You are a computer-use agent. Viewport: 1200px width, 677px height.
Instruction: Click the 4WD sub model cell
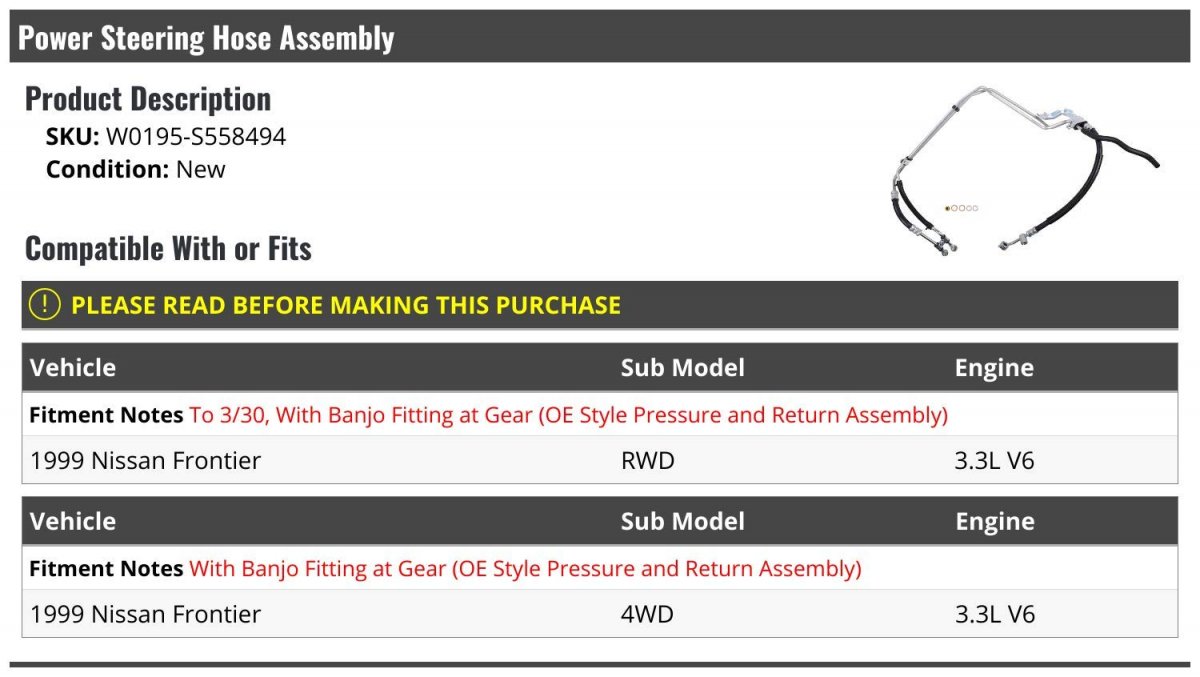647,614
